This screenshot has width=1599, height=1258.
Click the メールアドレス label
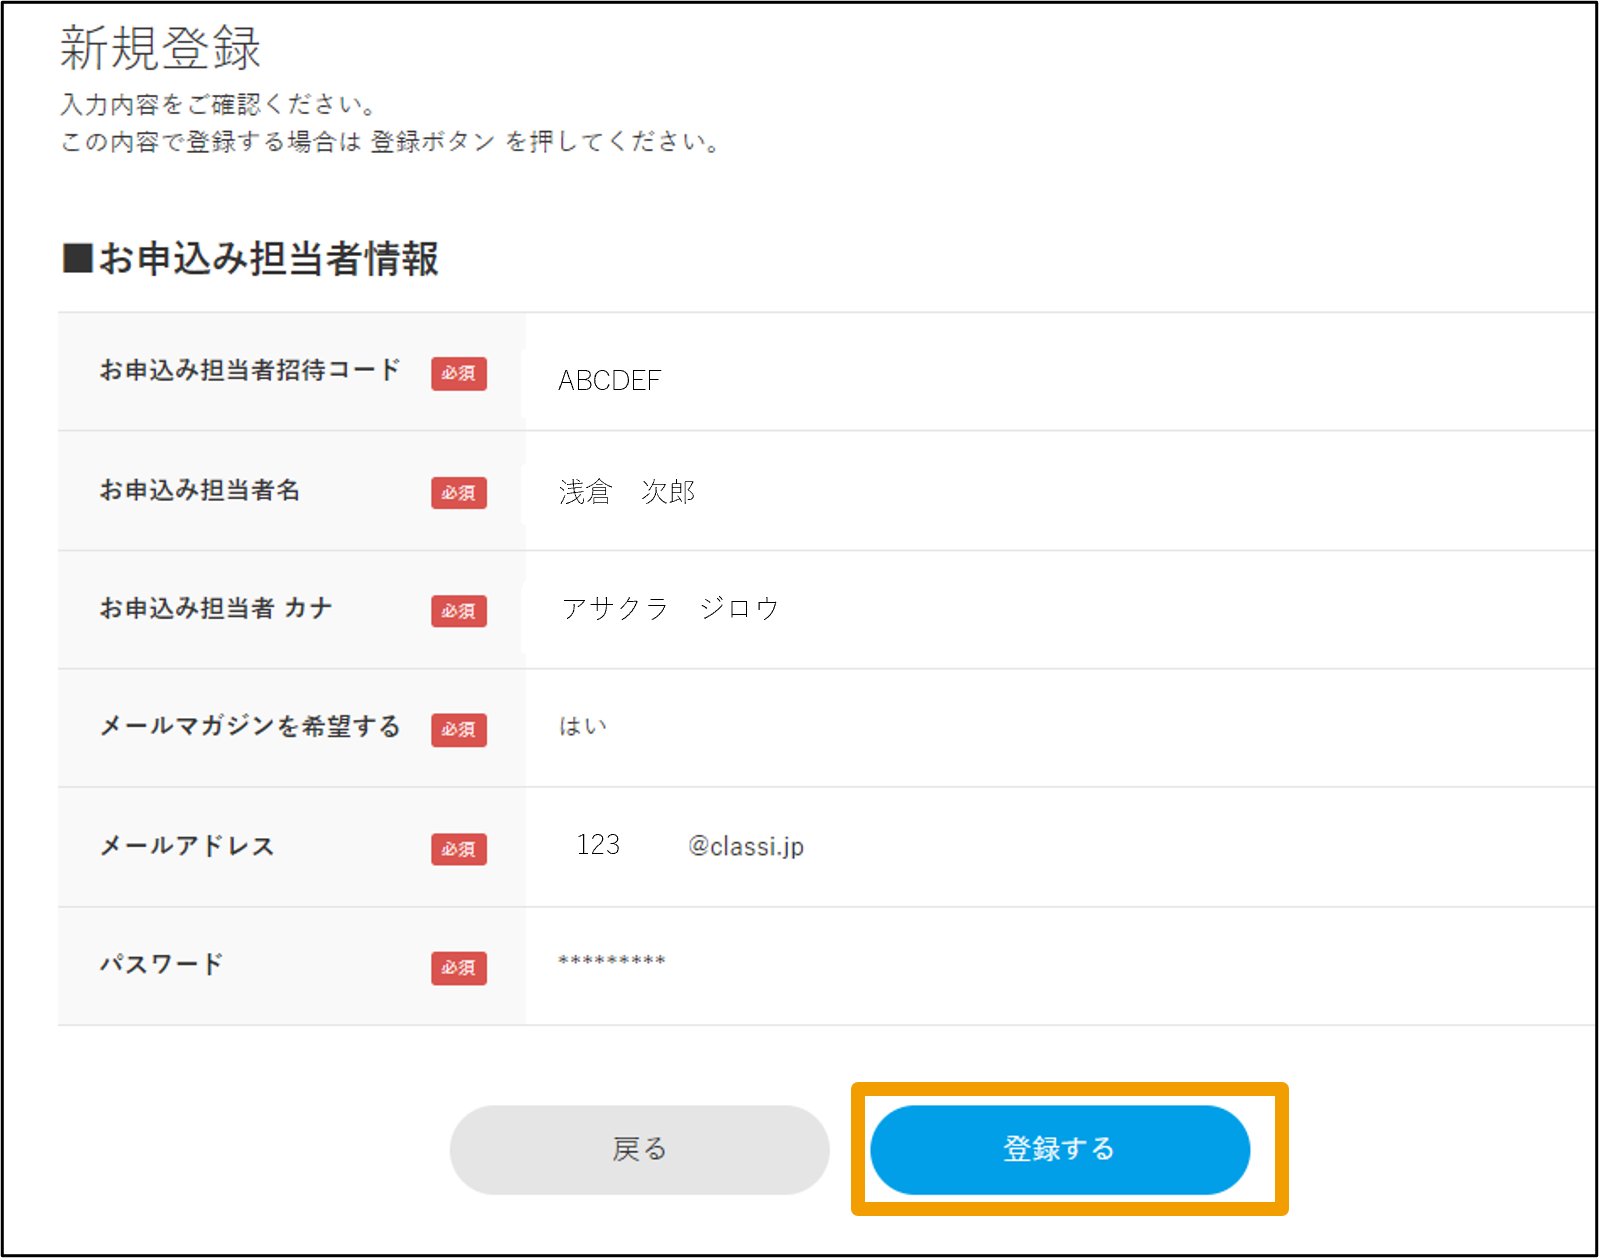click(x=187, y=846)
